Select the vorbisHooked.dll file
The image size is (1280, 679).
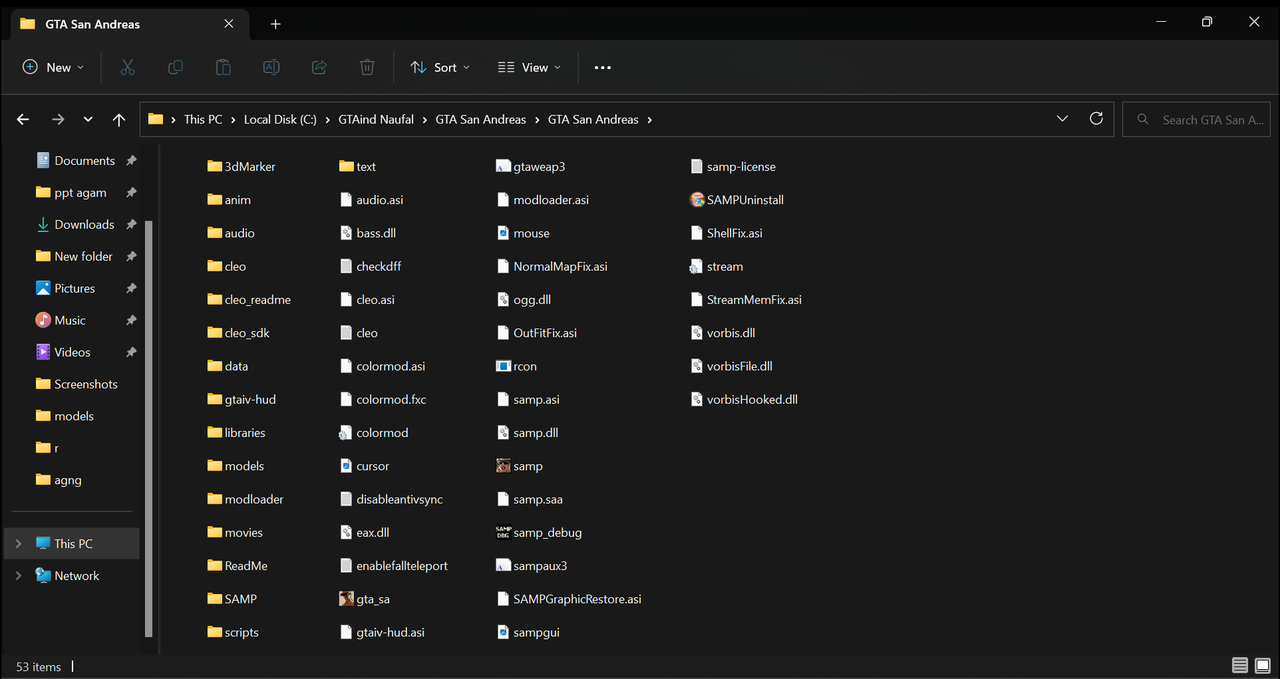(x=744, y=399)
